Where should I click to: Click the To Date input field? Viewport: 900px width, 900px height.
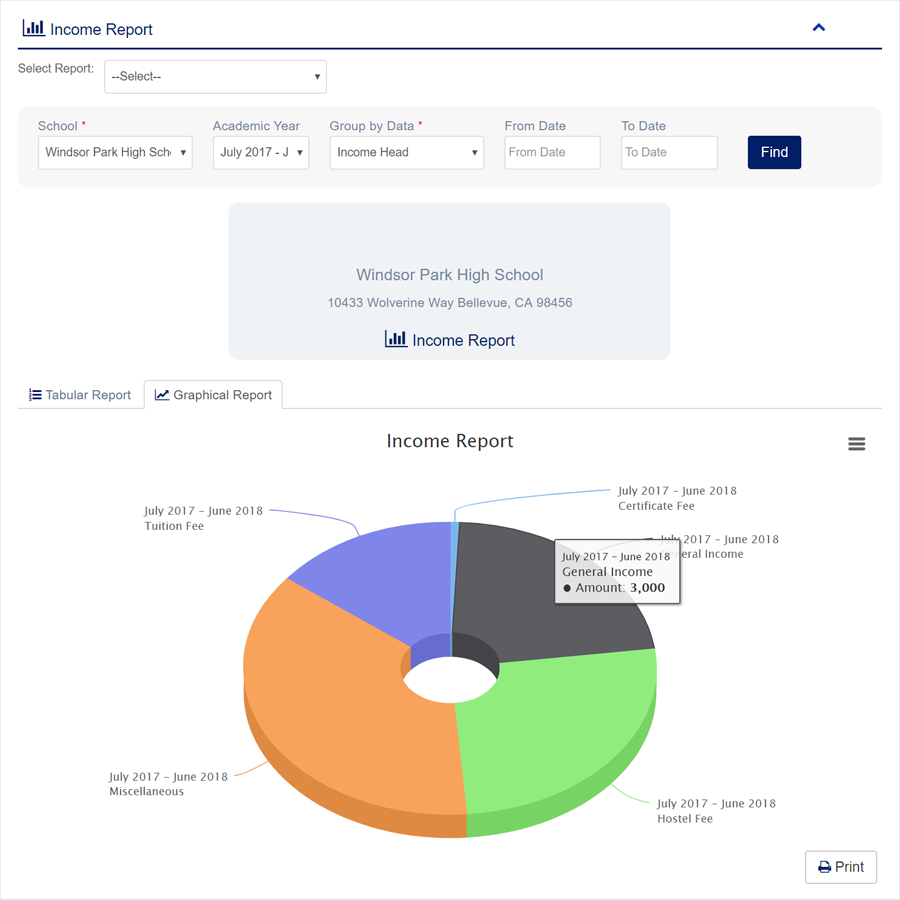tap(669, 153)
